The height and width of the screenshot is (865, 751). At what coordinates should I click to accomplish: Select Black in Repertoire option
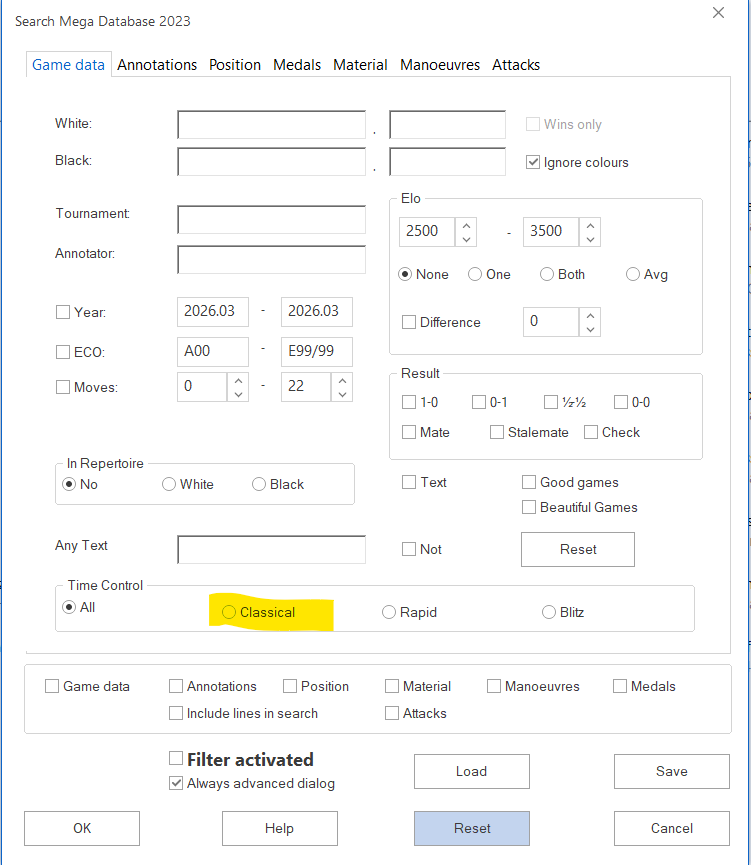pos(259,484)
